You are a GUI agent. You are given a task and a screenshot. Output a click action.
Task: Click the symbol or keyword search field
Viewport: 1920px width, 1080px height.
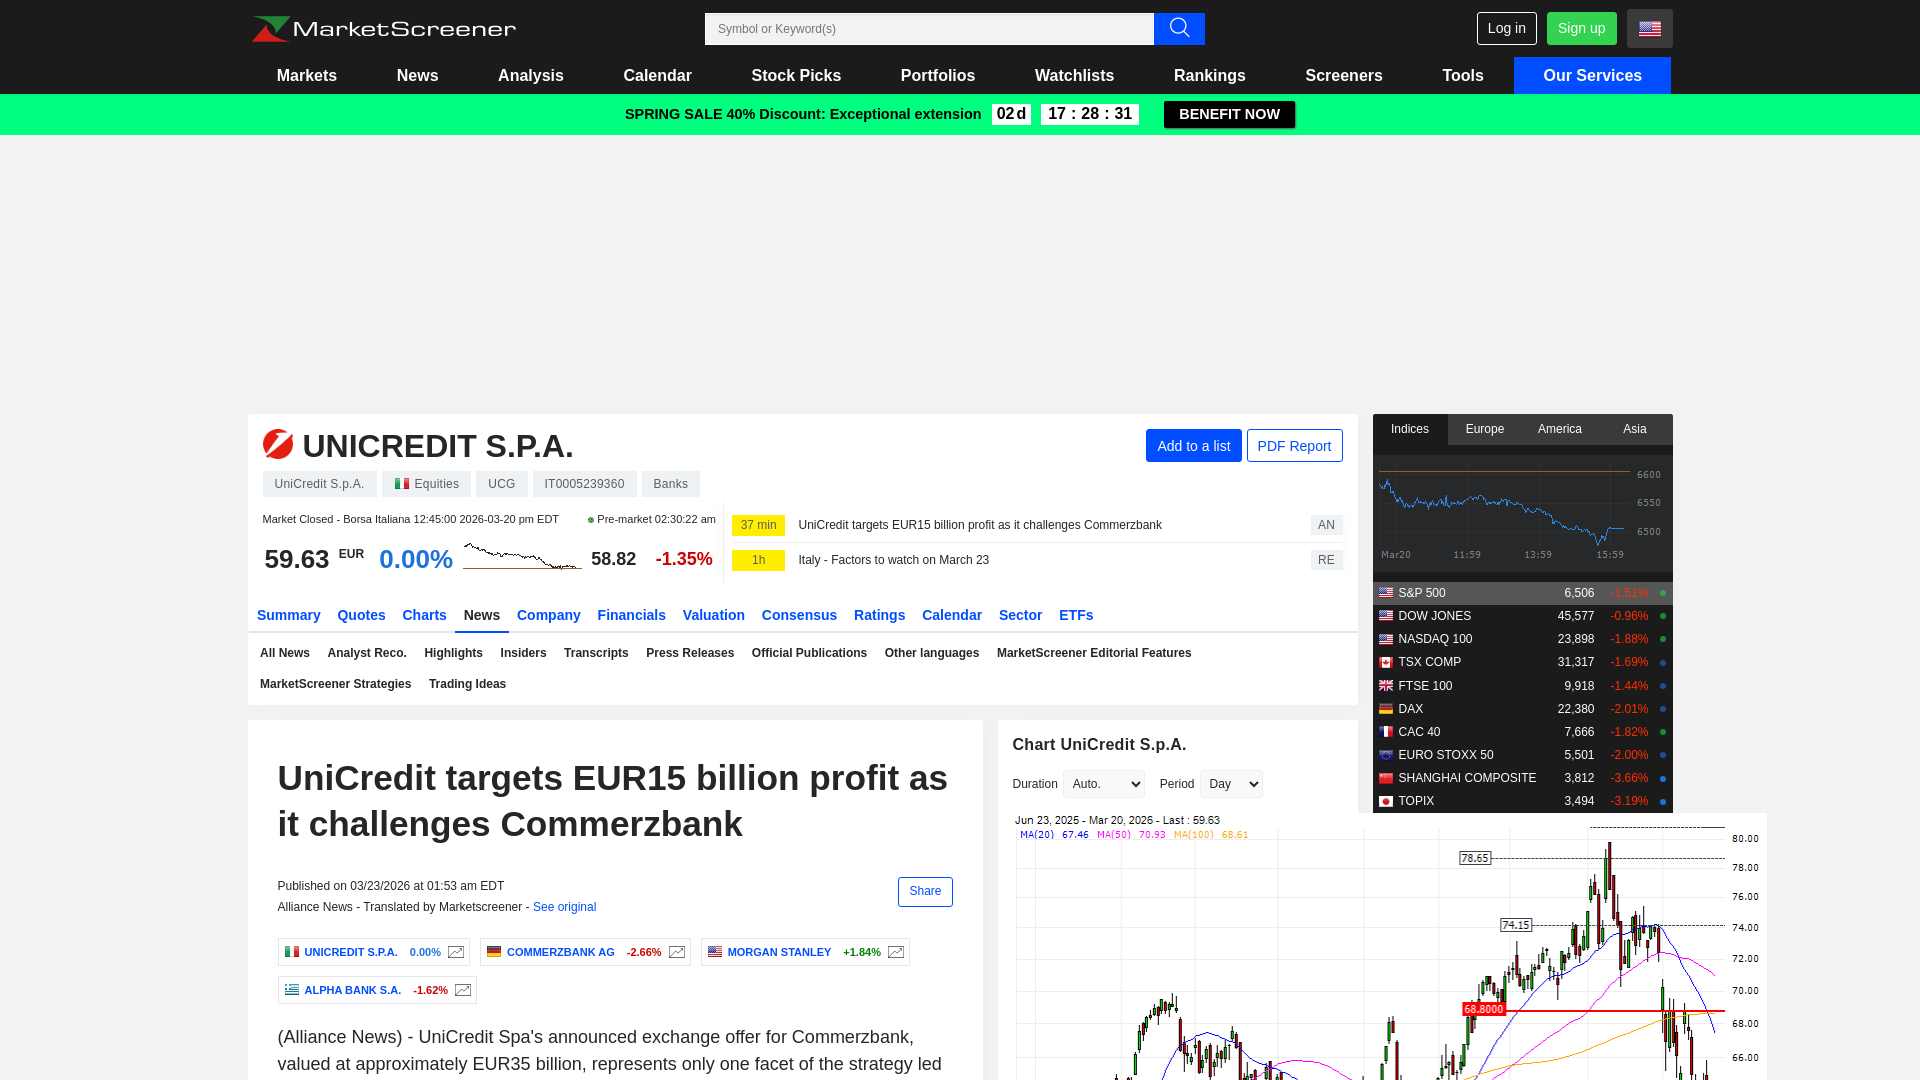click(928, 29)
